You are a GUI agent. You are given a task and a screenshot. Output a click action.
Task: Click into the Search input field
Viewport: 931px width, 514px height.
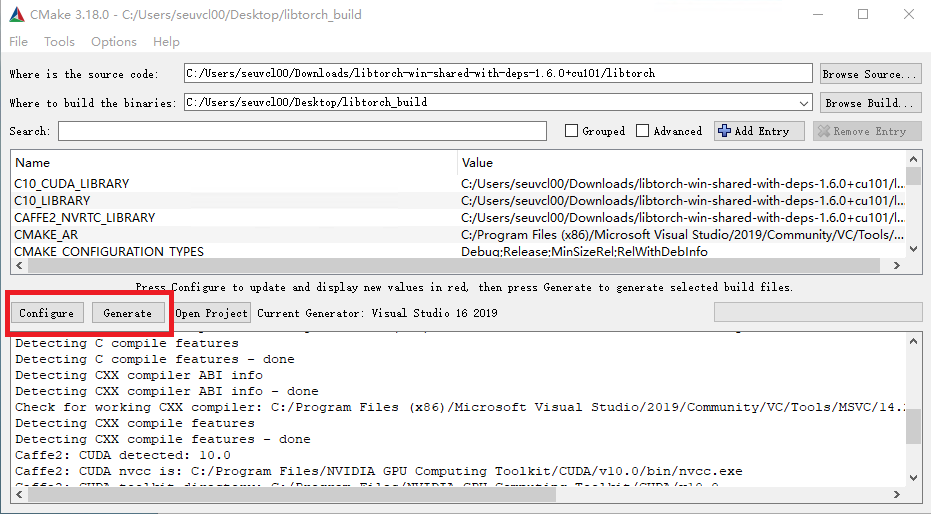pyautogui.click(x=302, y=131)
